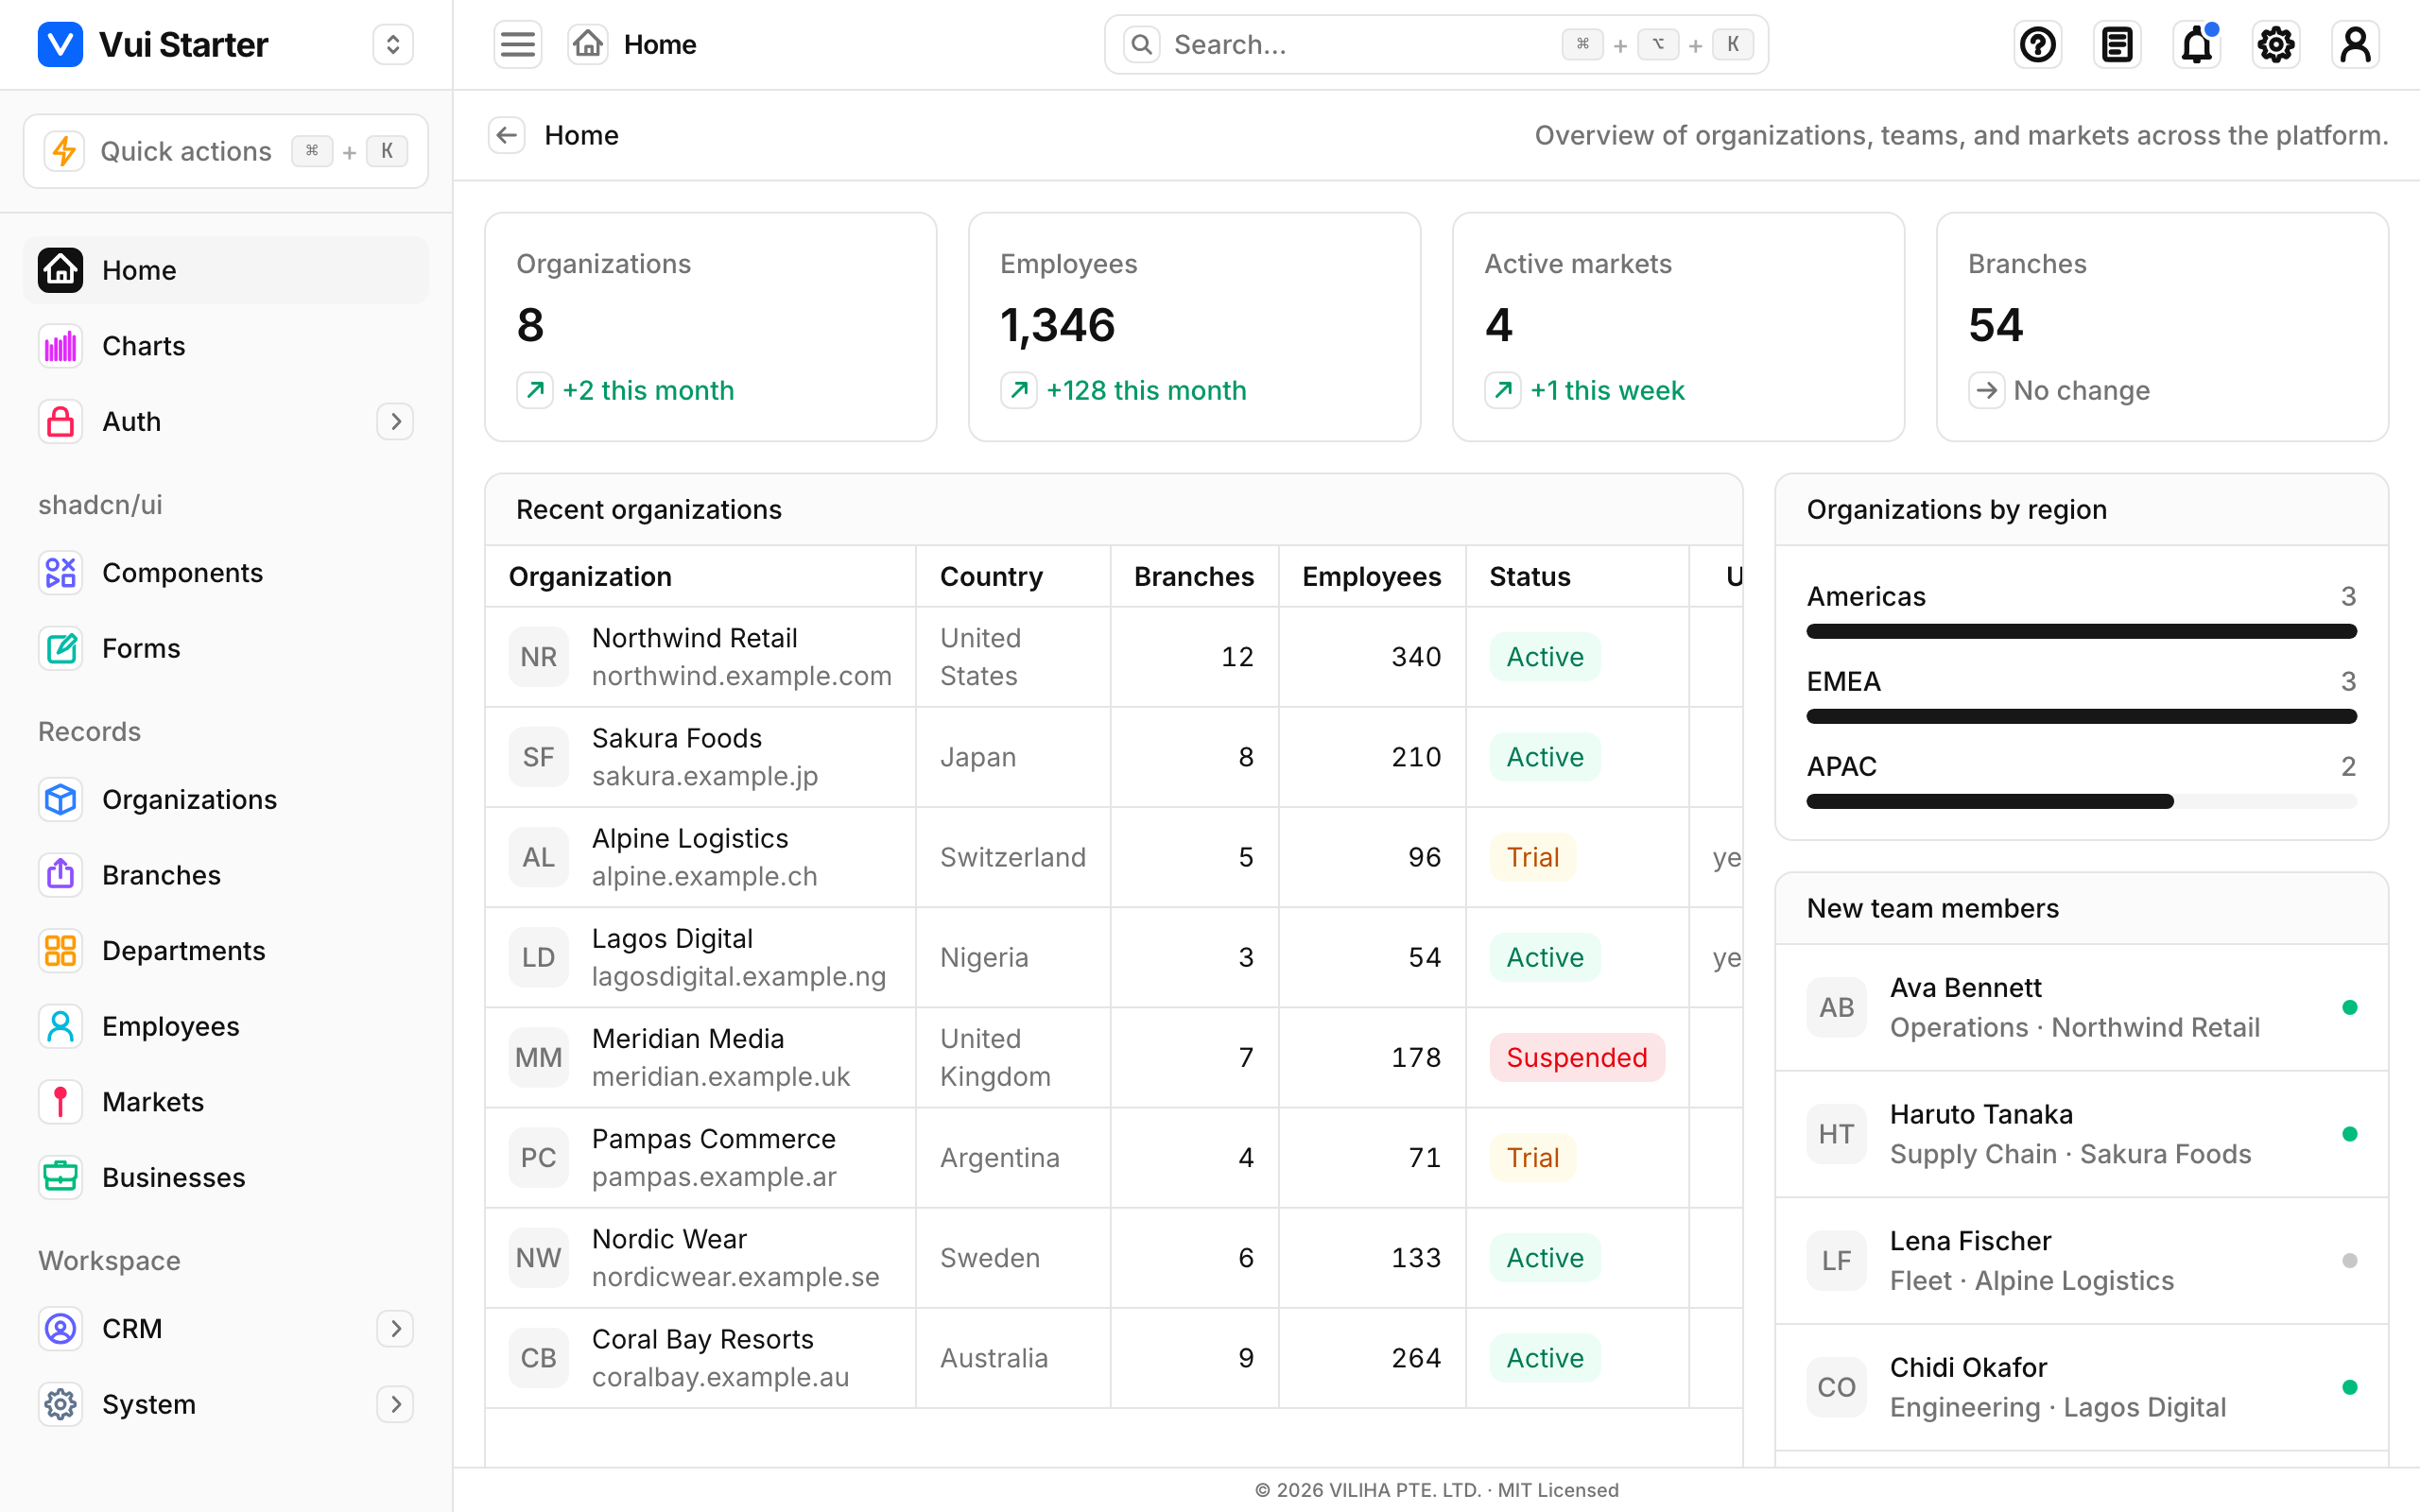This screenshot has width=2420, height=1512.
Task: Click the trend arrow in Active markets card
Action: click(x=1503, y=390)
